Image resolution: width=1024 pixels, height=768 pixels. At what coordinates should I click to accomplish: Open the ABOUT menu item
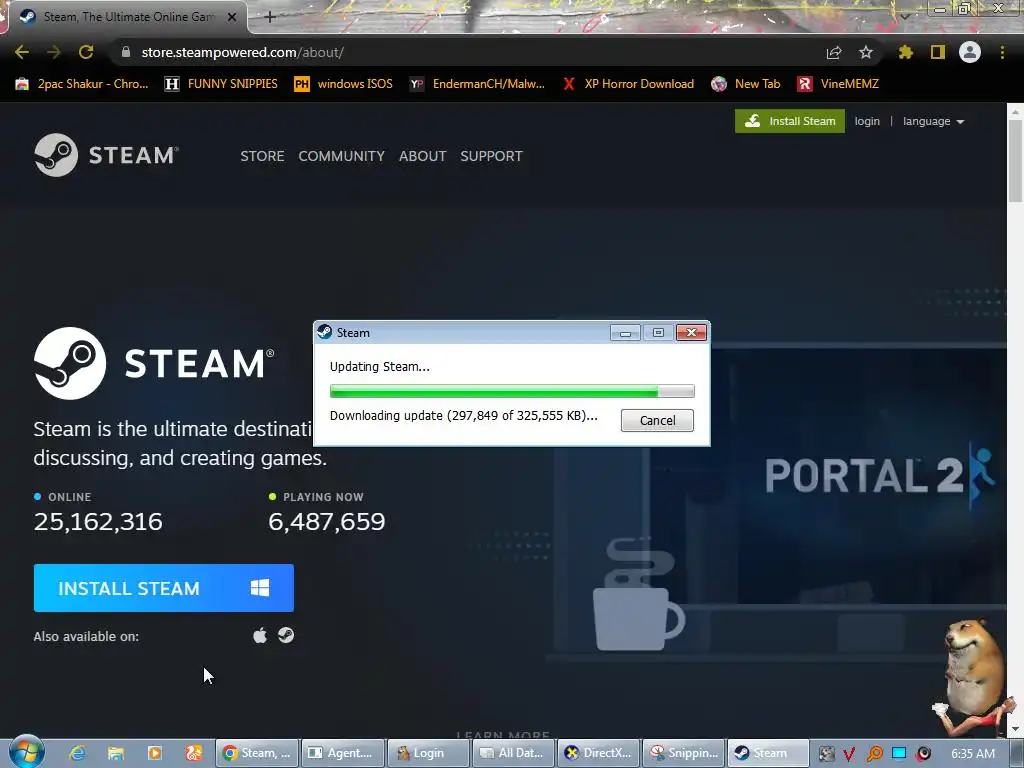[423, 156]
